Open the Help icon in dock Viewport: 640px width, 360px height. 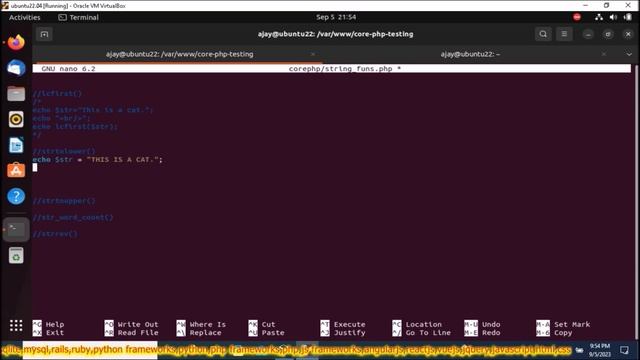[x=16, y=196]
